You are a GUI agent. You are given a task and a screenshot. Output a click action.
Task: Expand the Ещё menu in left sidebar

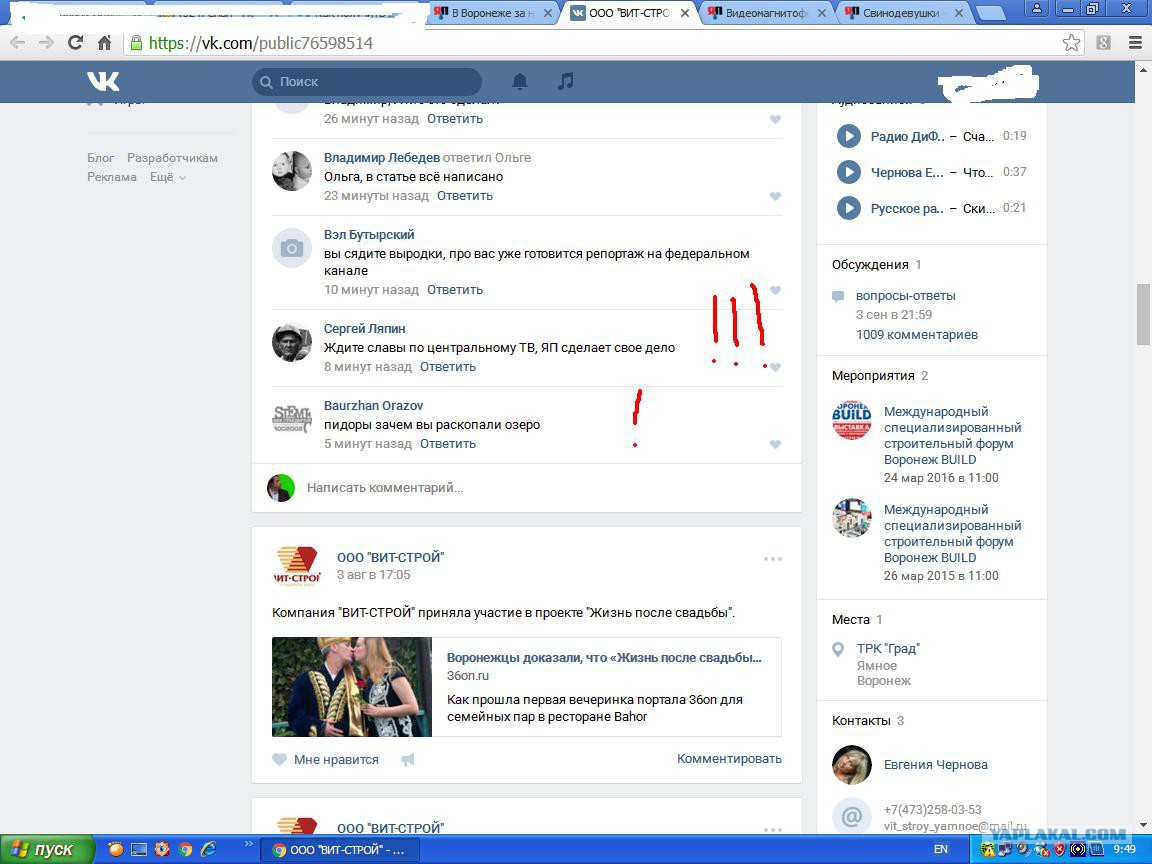[x=168, y=177]
